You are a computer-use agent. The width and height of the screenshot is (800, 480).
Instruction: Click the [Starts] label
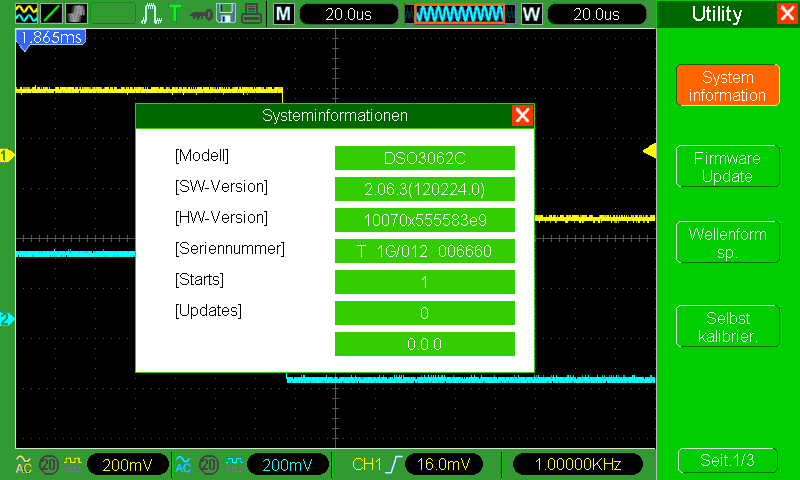199,280
